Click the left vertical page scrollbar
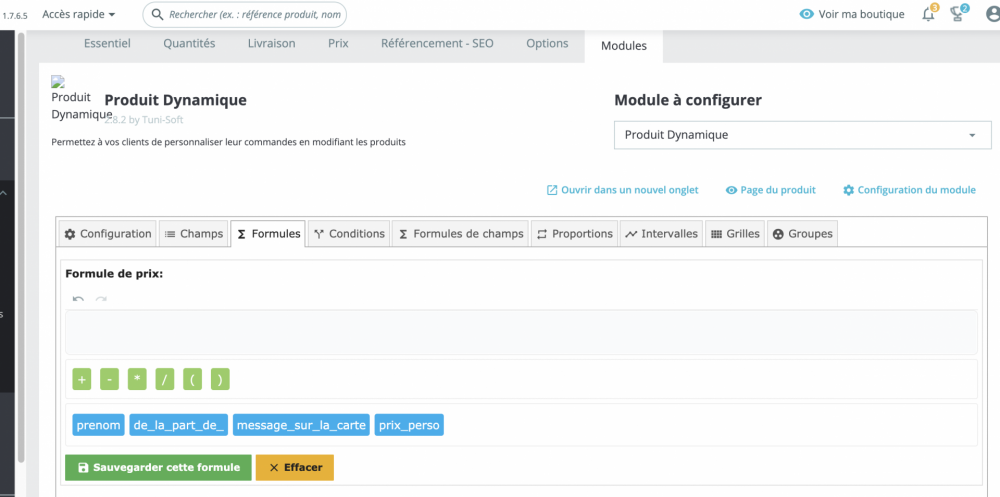Image resolution: width=1000 pixels, height=497 pixels. (21, 249)
